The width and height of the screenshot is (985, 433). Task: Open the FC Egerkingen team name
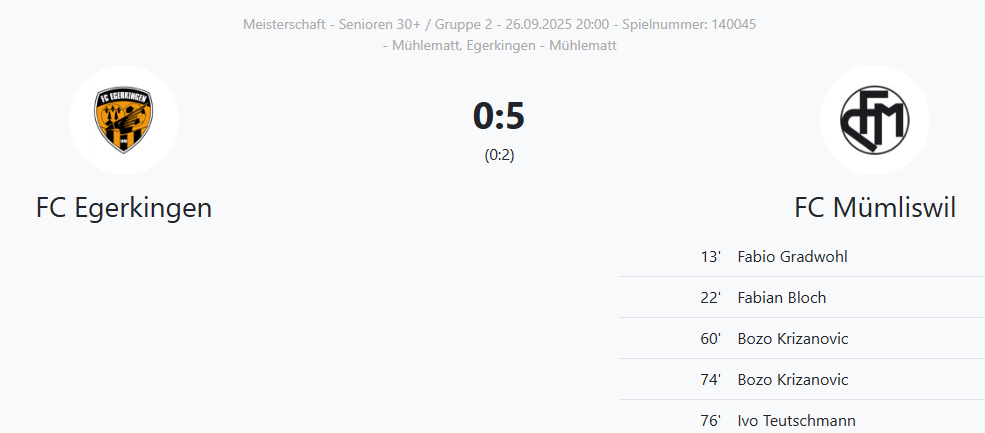tap(124, 208)
